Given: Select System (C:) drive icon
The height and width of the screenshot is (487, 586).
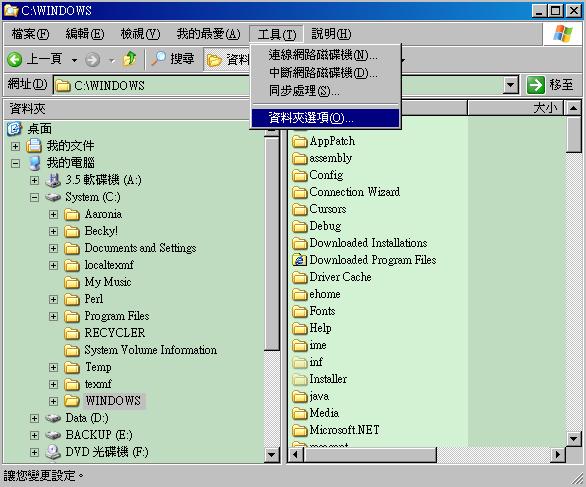Looking at the screenshot, I should (x=53, y=197).
